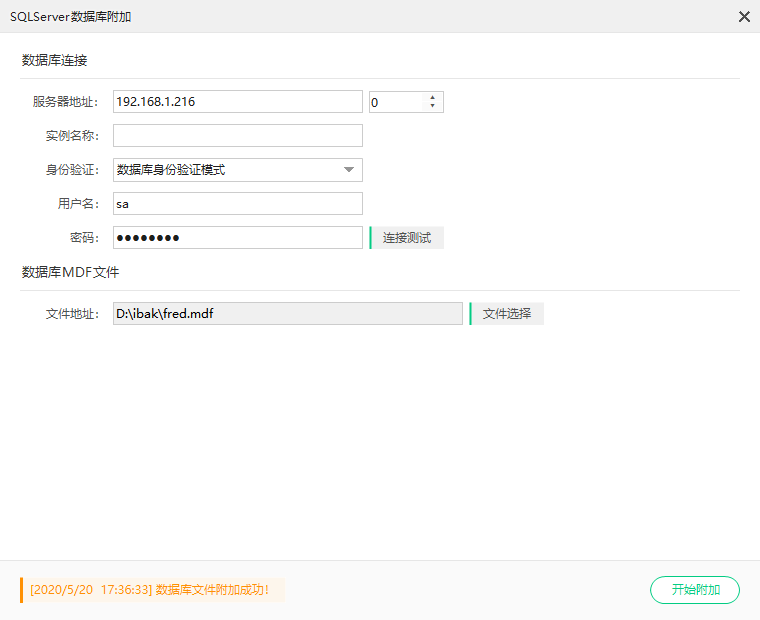Click the 密码 password field

click(238, 238)
